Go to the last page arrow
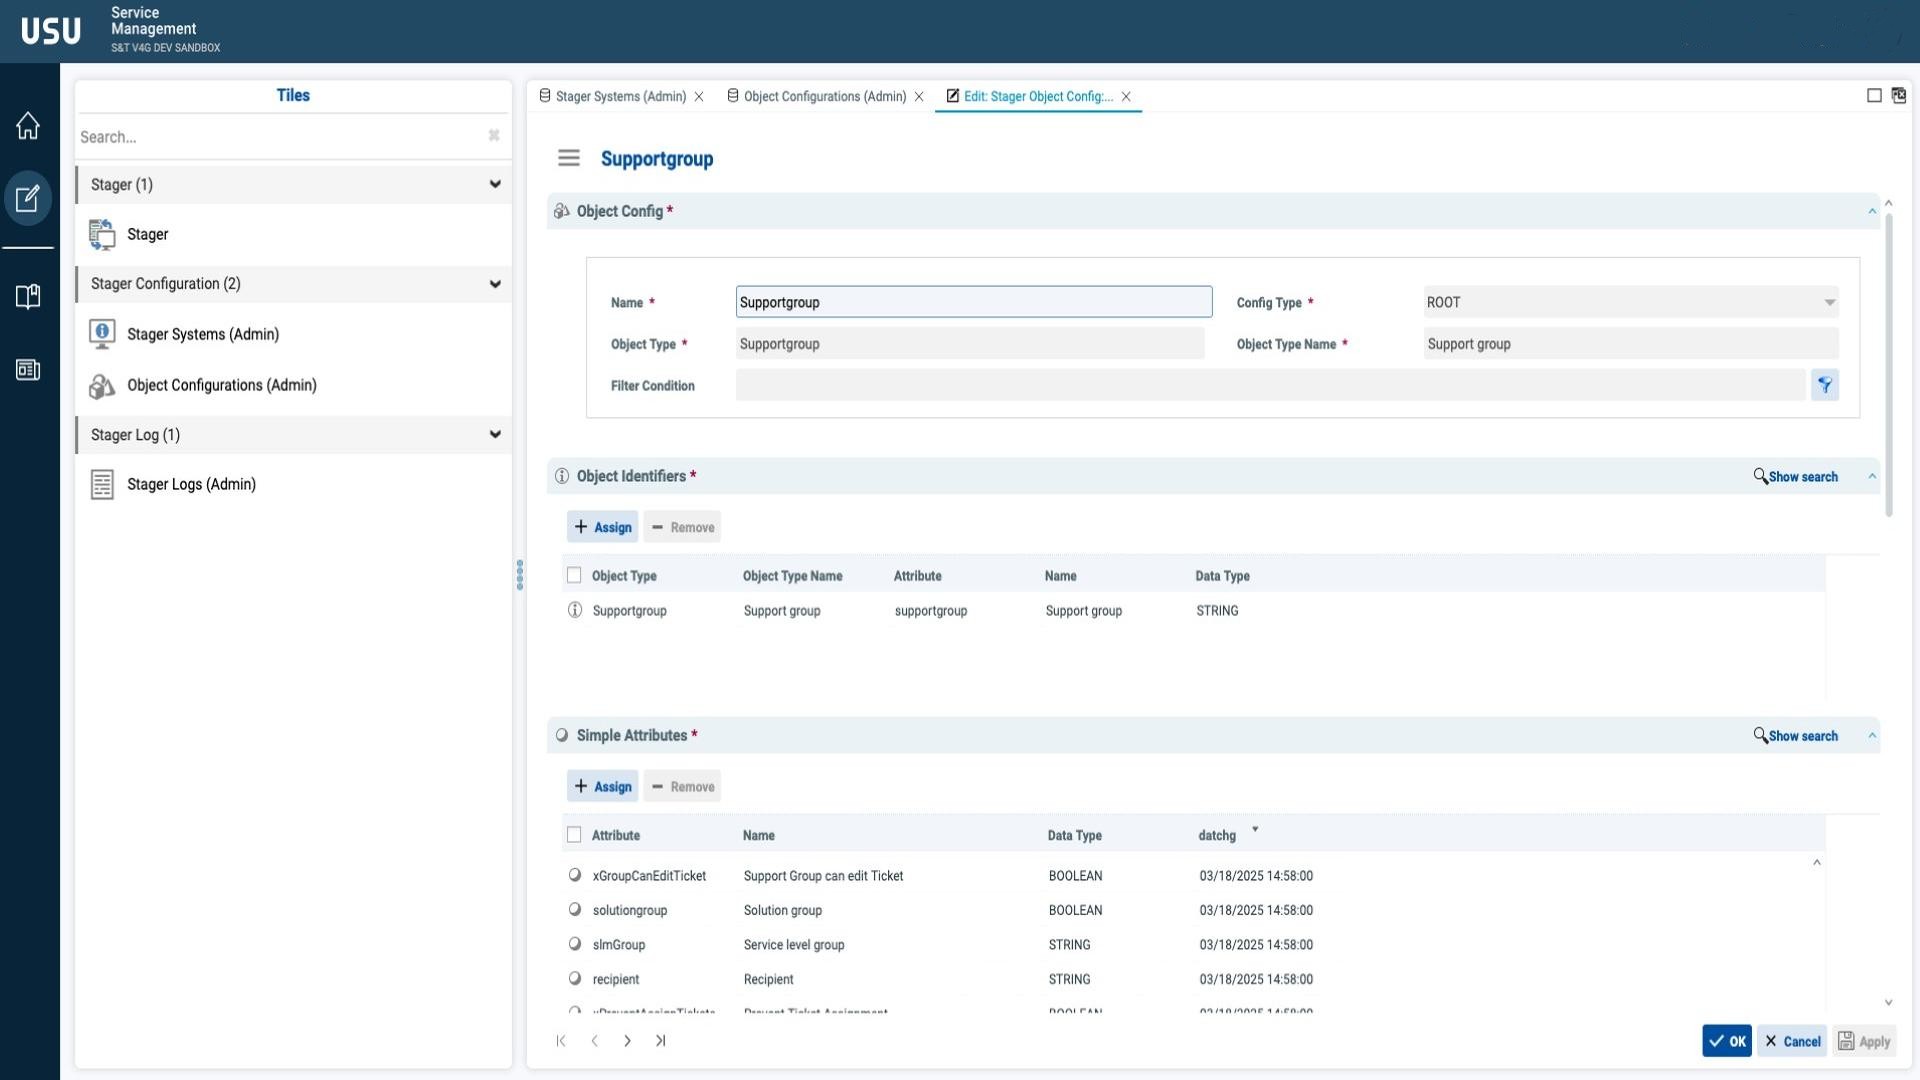The width and height of the screenshot is (1920, 1080). coord(661,1041)
